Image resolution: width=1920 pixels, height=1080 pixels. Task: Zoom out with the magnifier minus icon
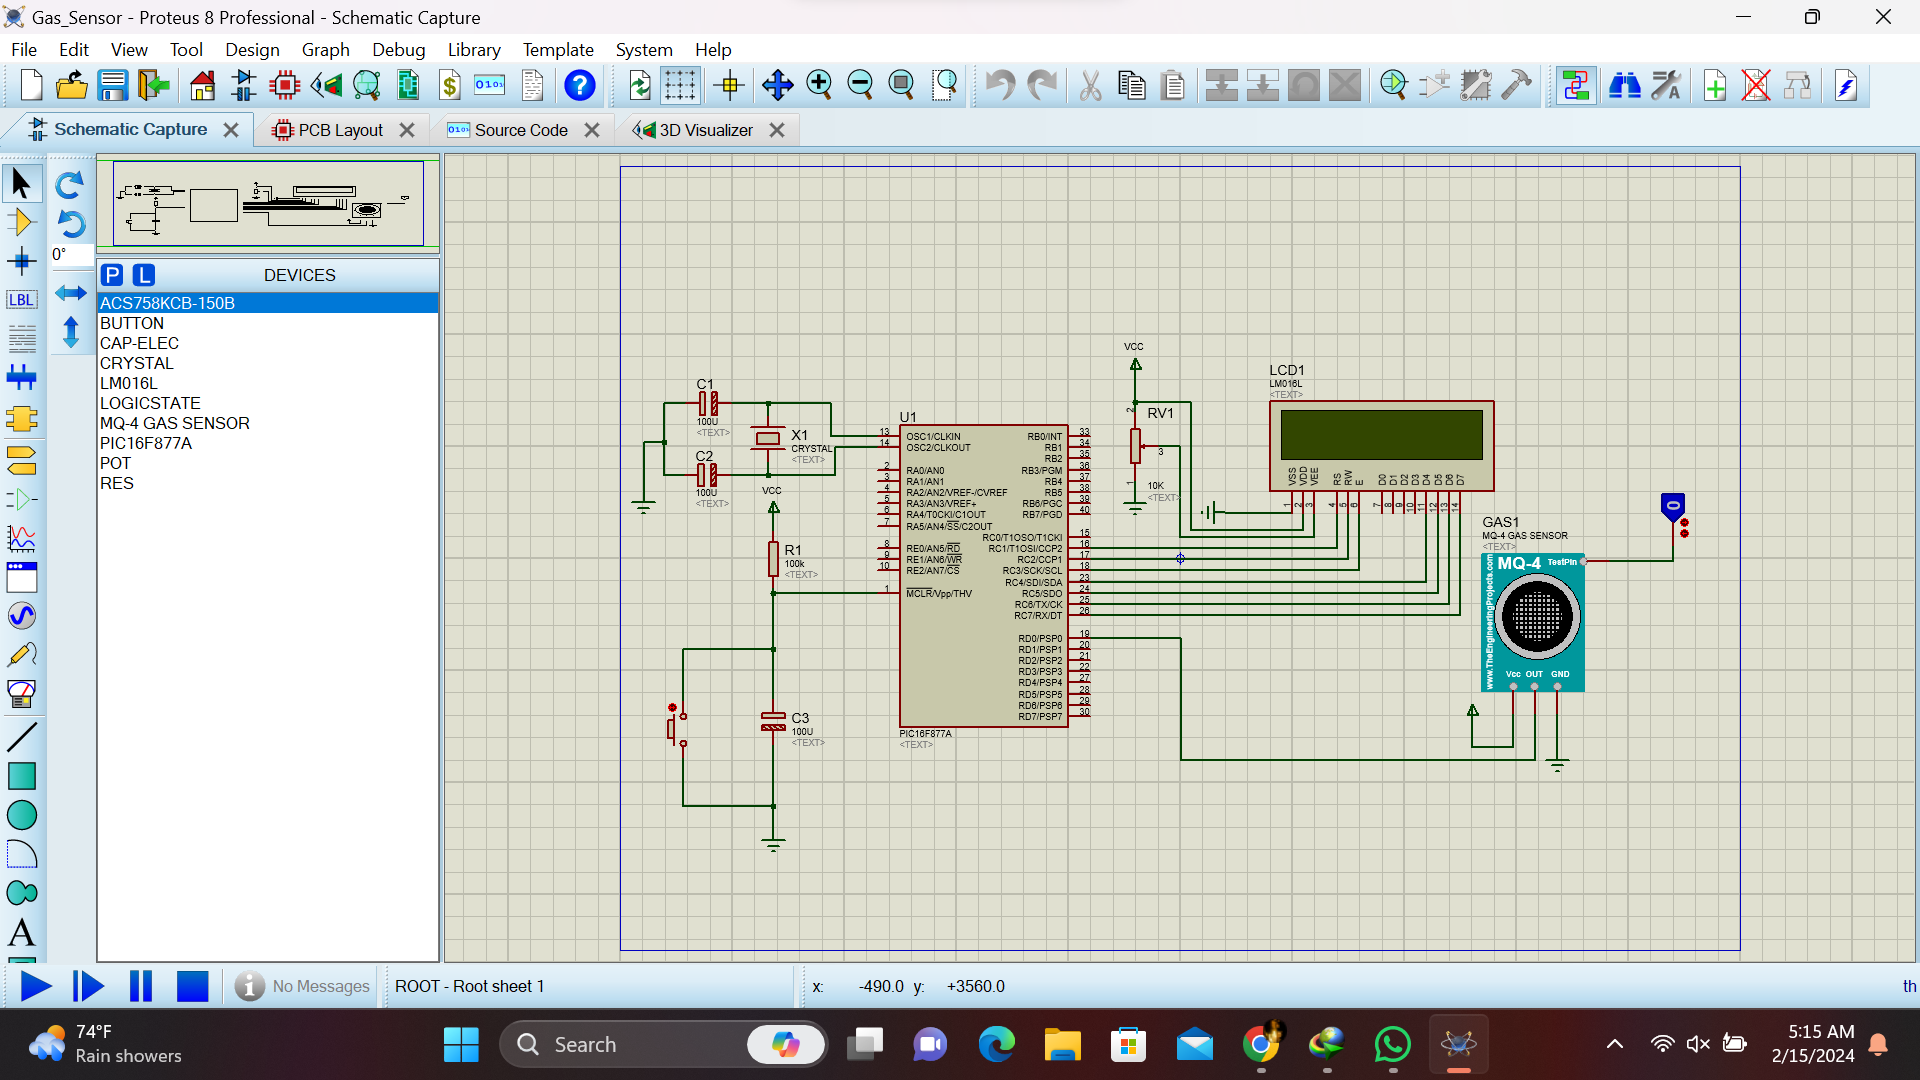point(860,86)
